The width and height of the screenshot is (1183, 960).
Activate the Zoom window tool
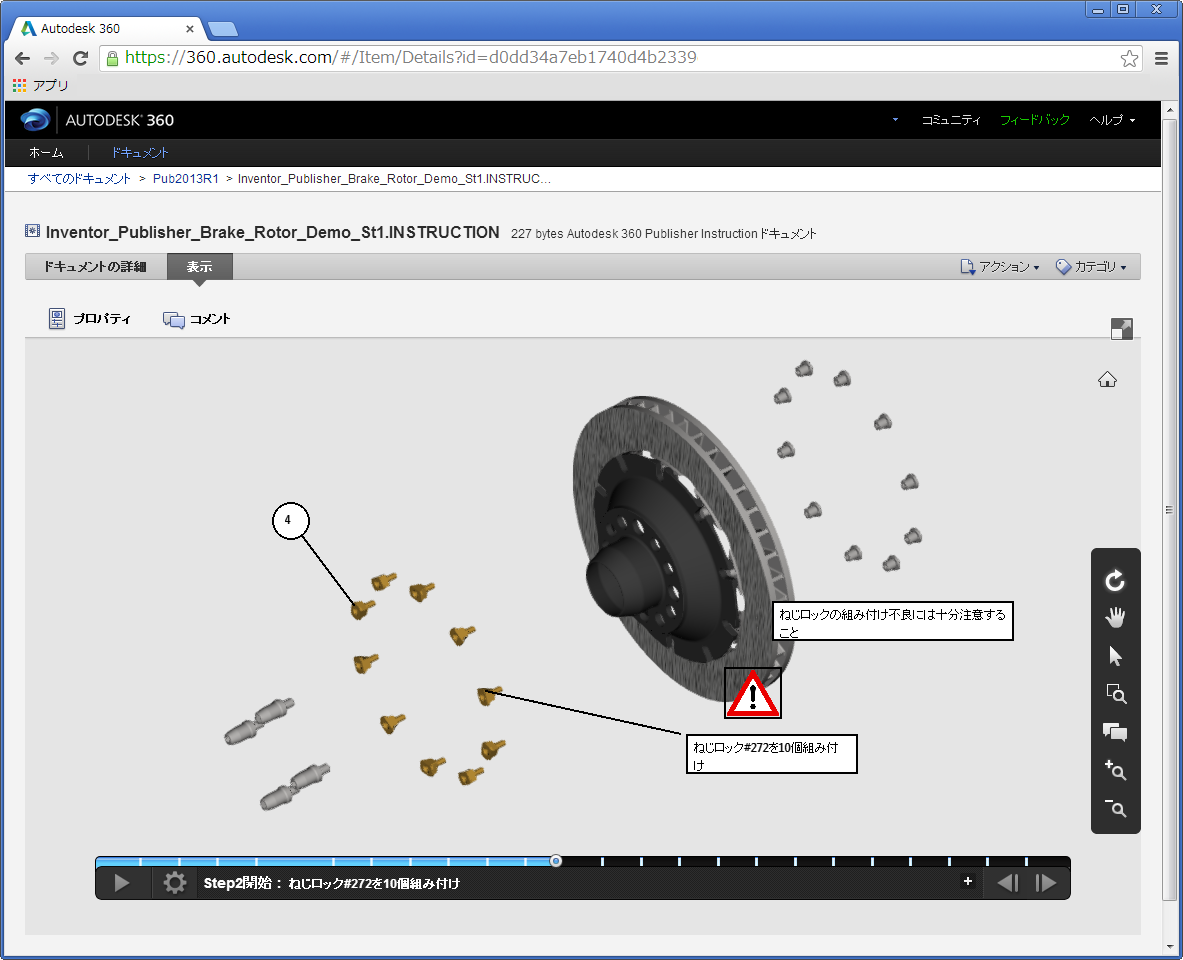1115,694
